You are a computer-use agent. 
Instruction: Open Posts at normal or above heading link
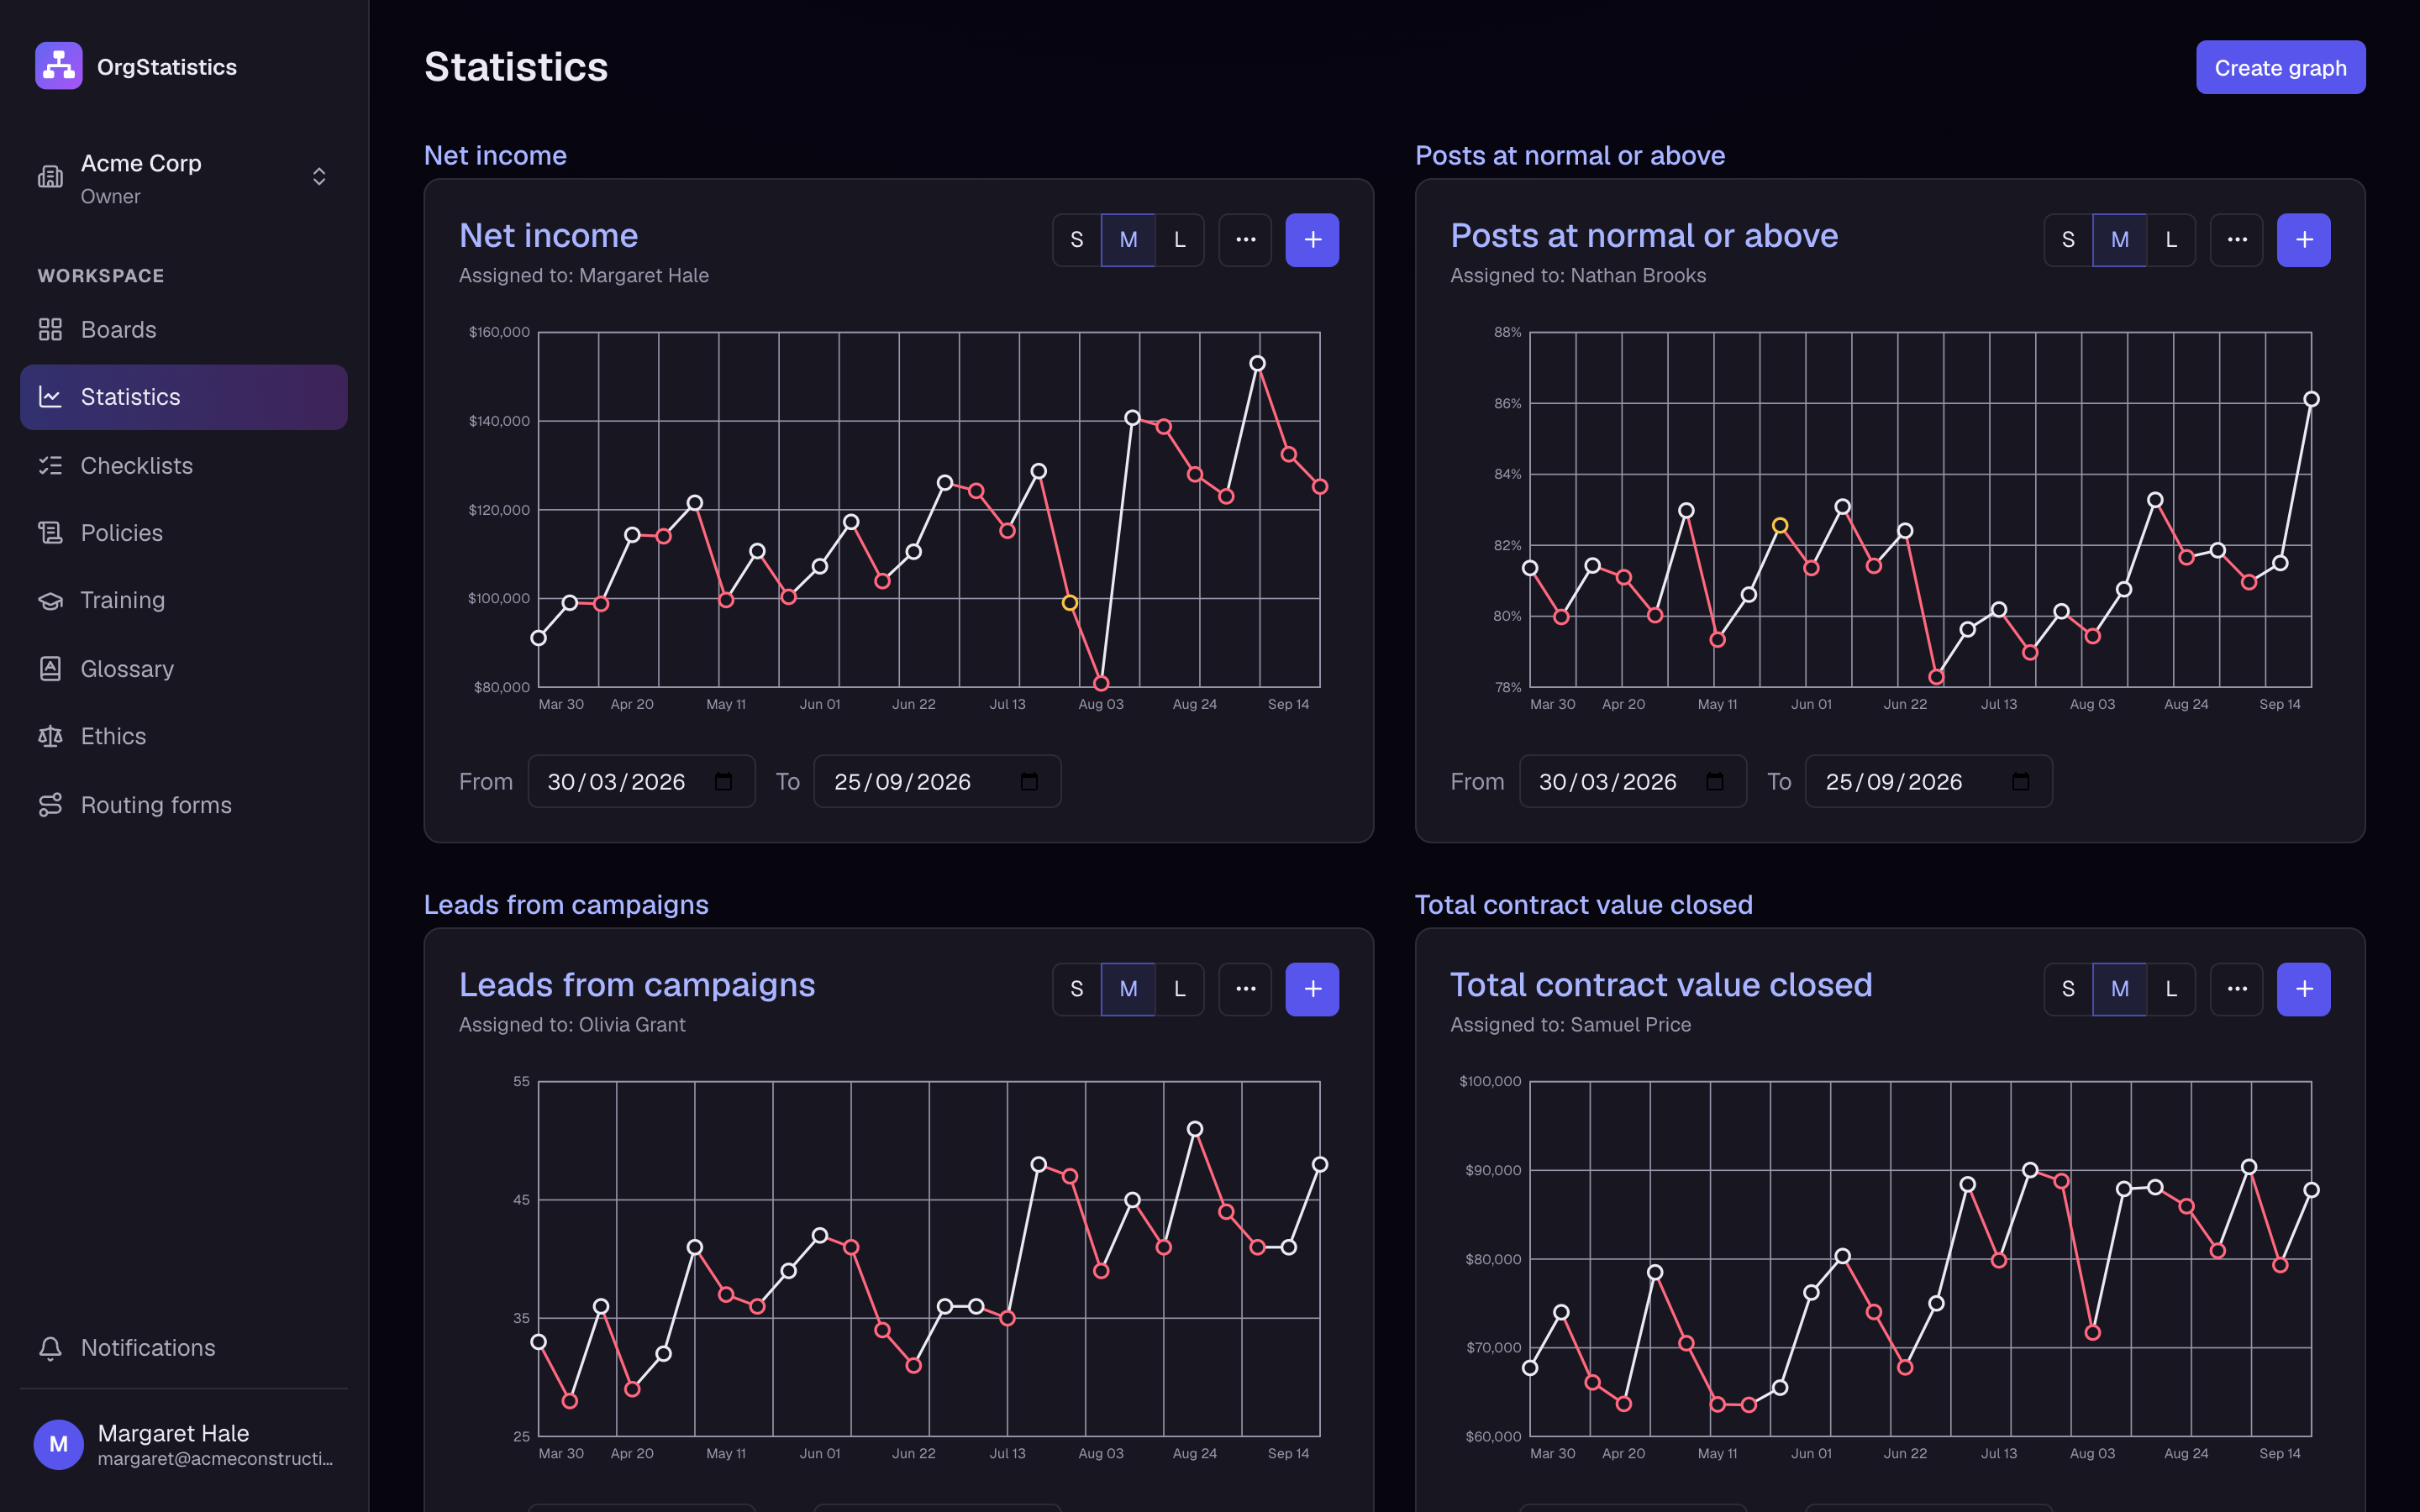click(x=1570, y=155)
